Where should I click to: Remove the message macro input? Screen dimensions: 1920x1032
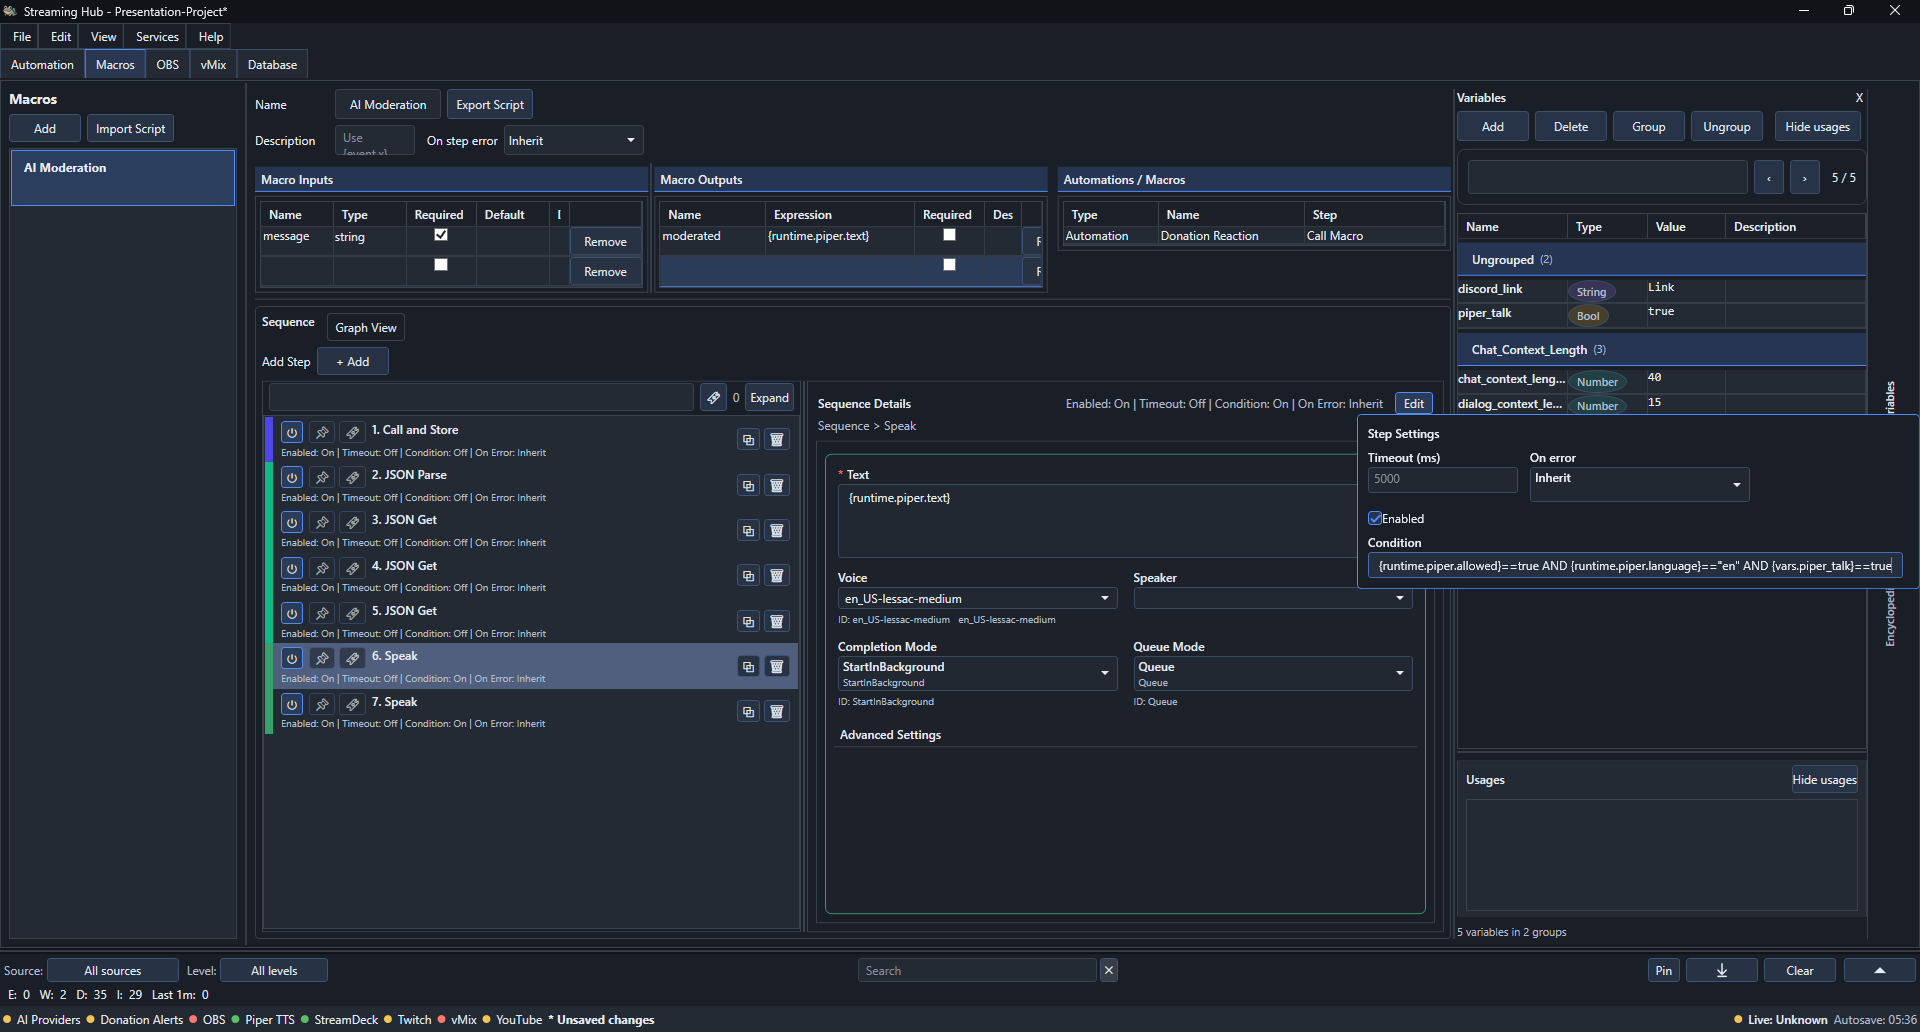tap(605, 242)
